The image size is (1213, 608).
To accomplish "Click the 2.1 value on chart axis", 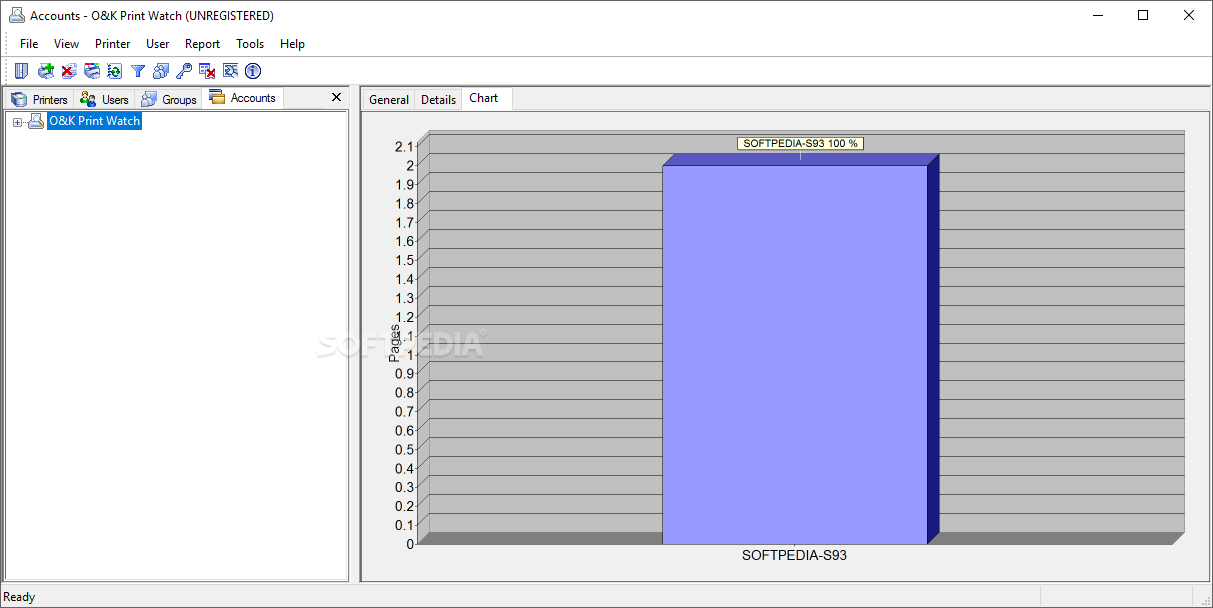I will (404, 146).
